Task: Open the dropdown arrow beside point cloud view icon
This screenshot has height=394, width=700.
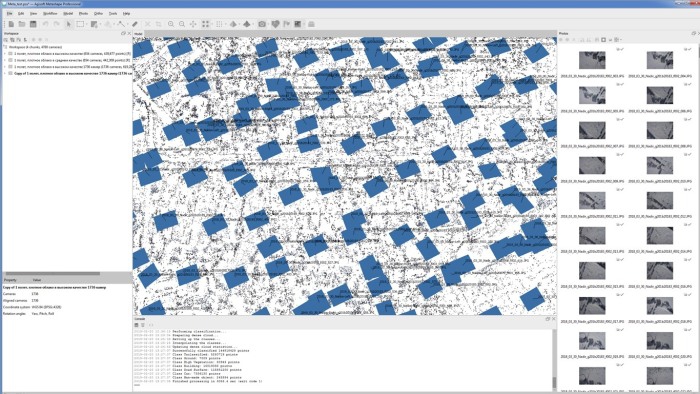Action: [212, 24]
